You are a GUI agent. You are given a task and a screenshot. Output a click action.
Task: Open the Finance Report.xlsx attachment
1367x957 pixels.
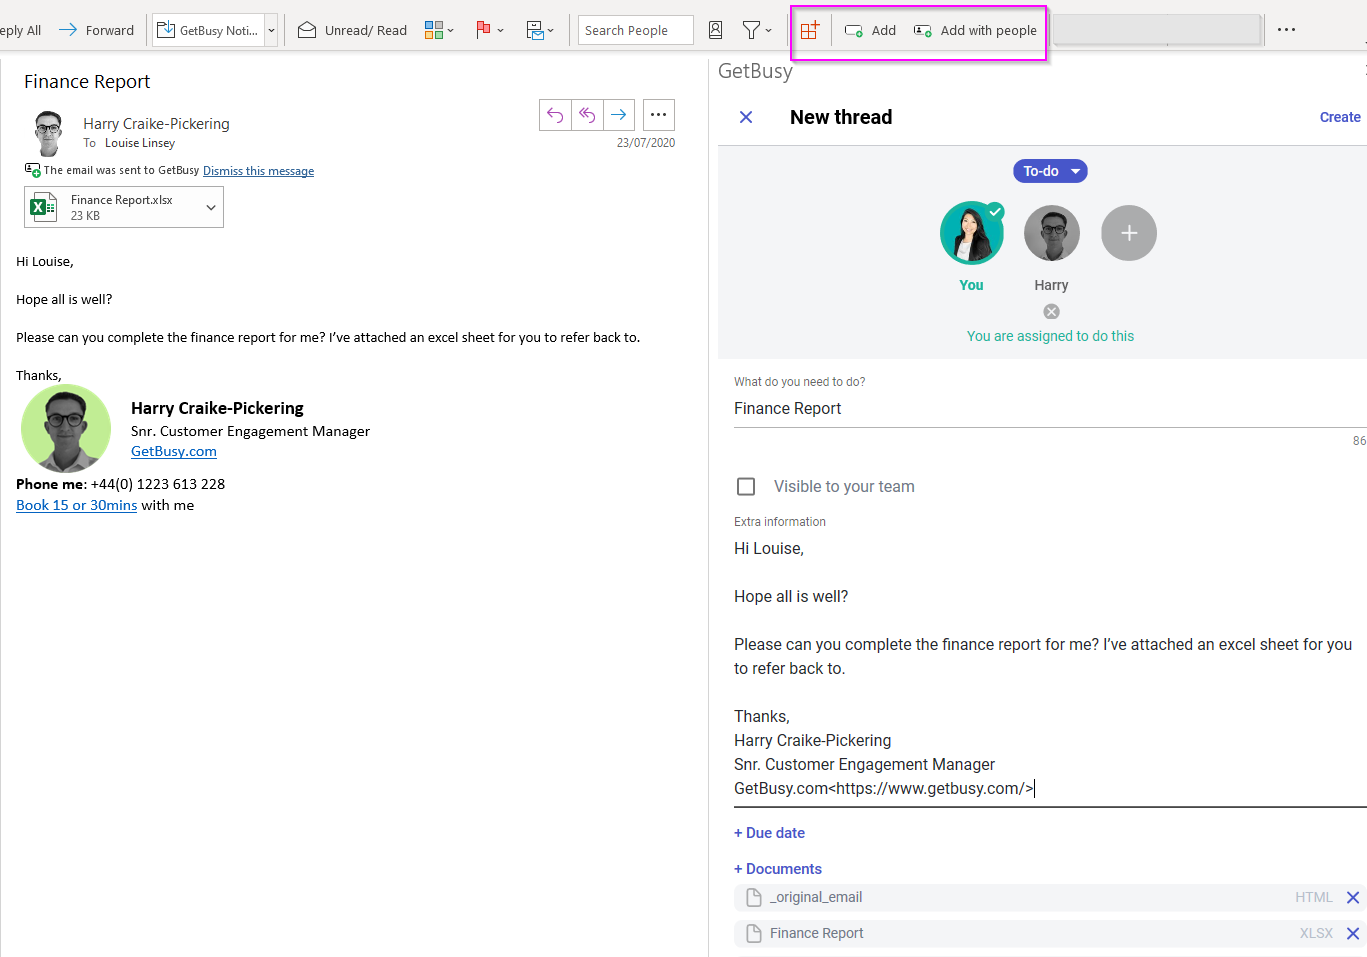click(x=123, y=207)
